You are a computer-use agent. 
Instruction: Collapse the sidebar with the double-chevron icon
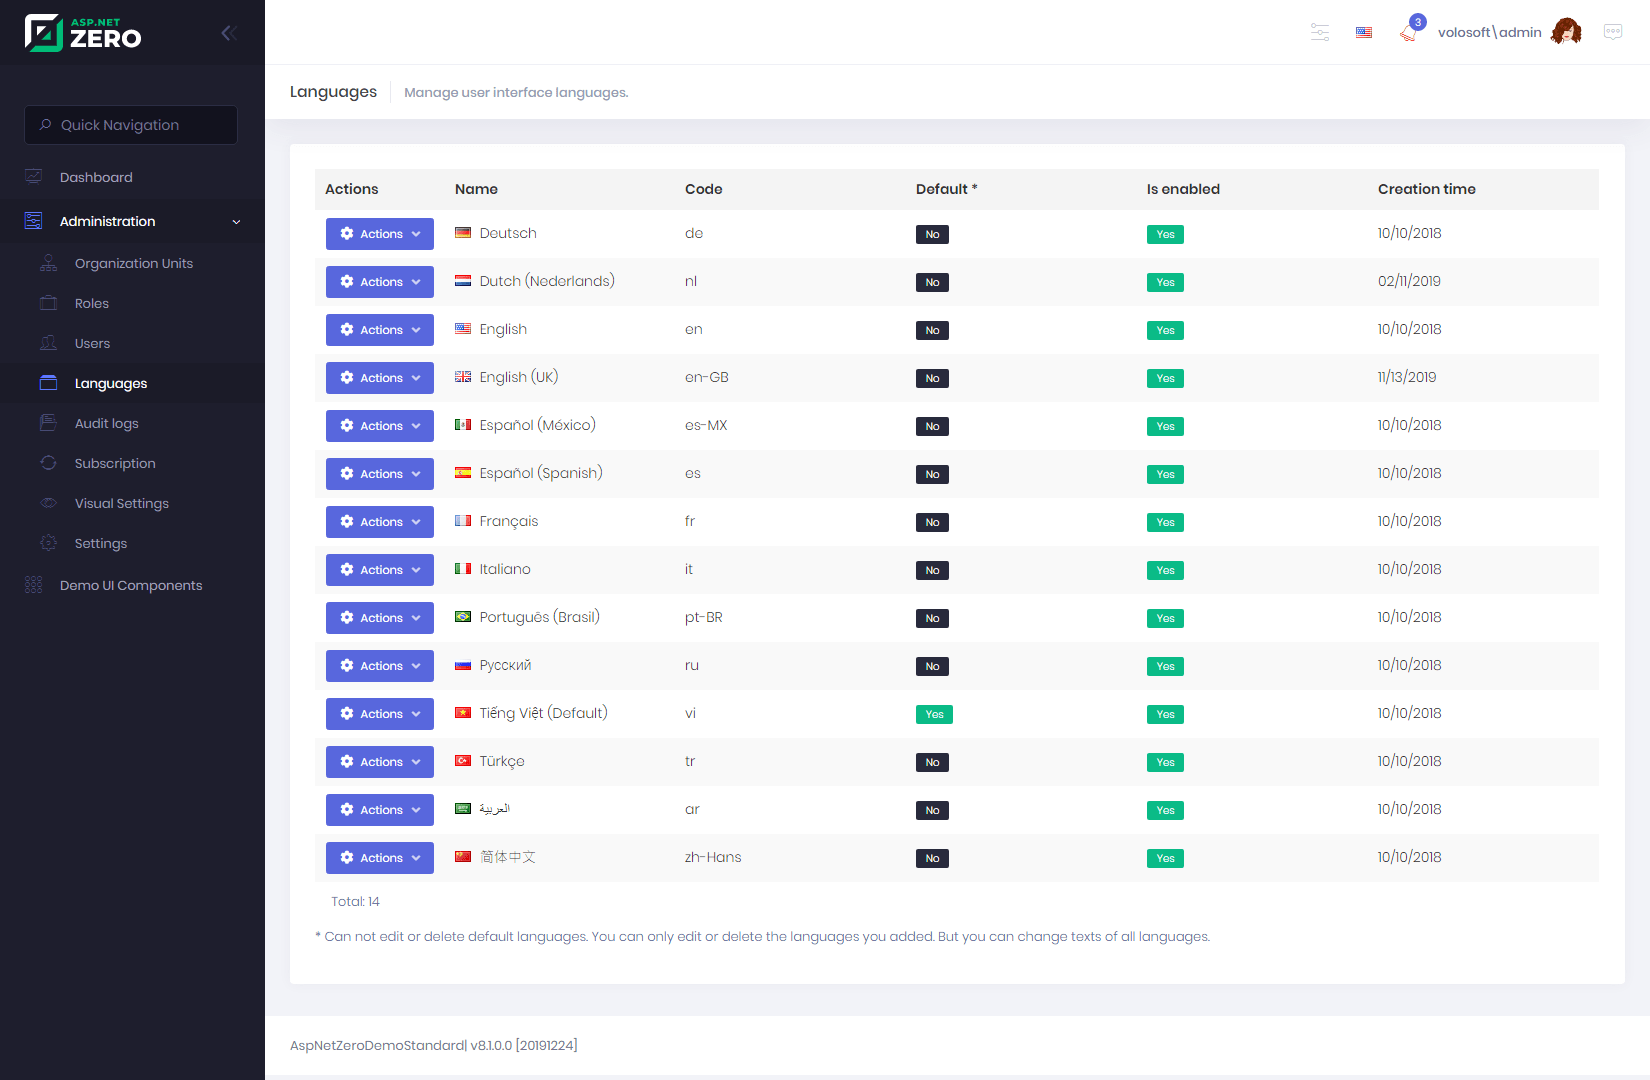click(228, 33)
